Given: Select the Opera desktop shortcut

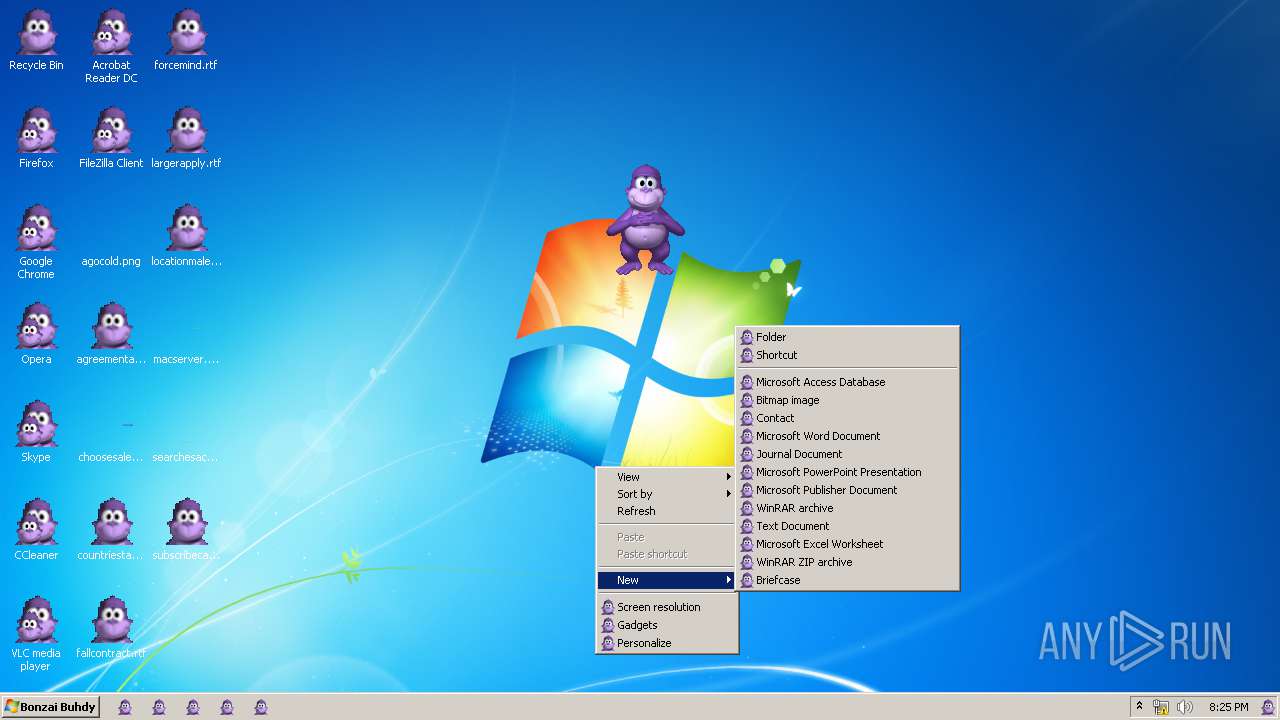Looking at the screenshot, I should [36, 334].
